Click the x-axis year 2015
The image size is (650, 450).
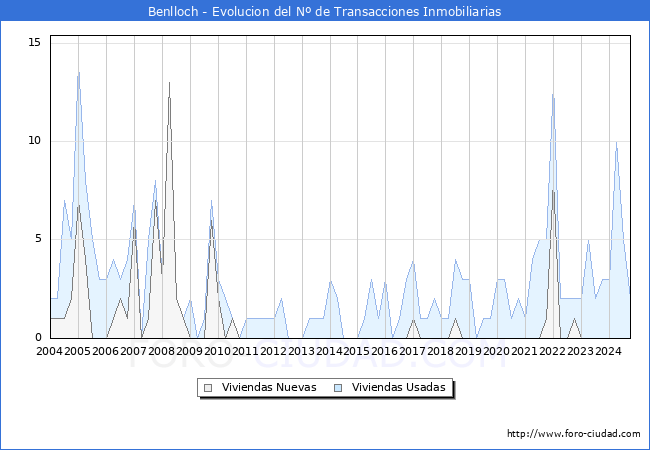pos(357,351)
